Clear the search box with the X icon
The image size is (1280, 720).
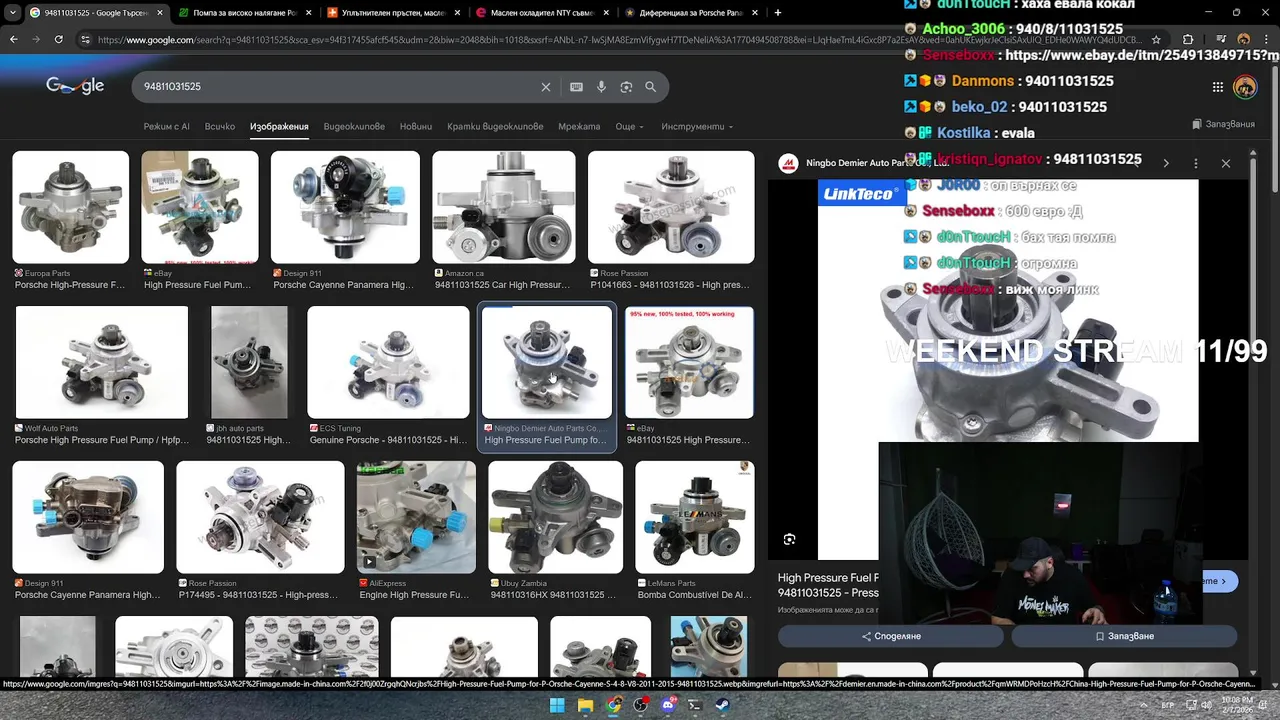[x=546, y=87]
